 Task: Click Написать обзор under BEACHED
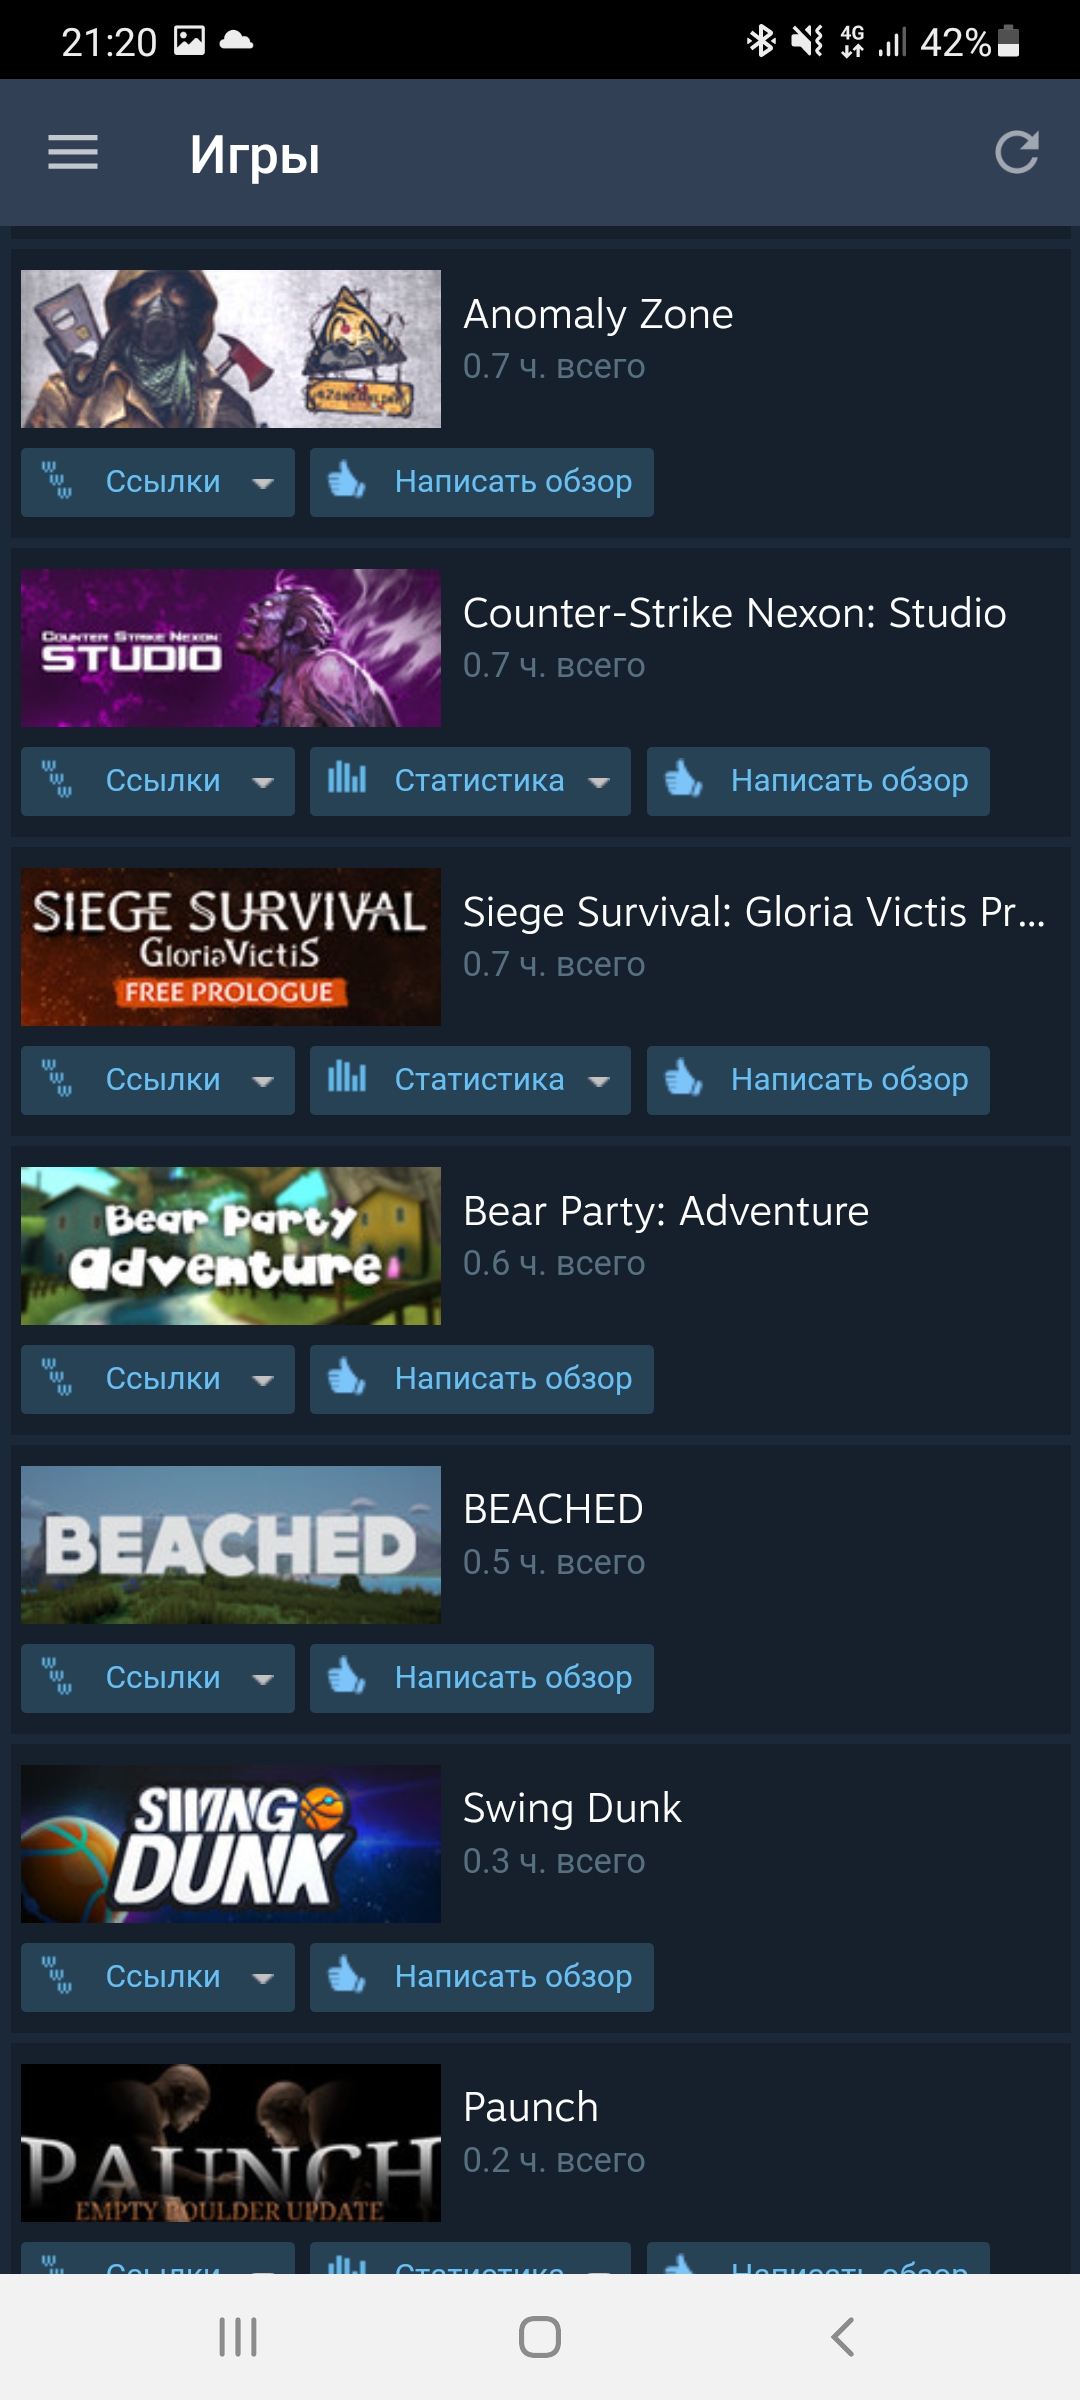coord(482,1678)
